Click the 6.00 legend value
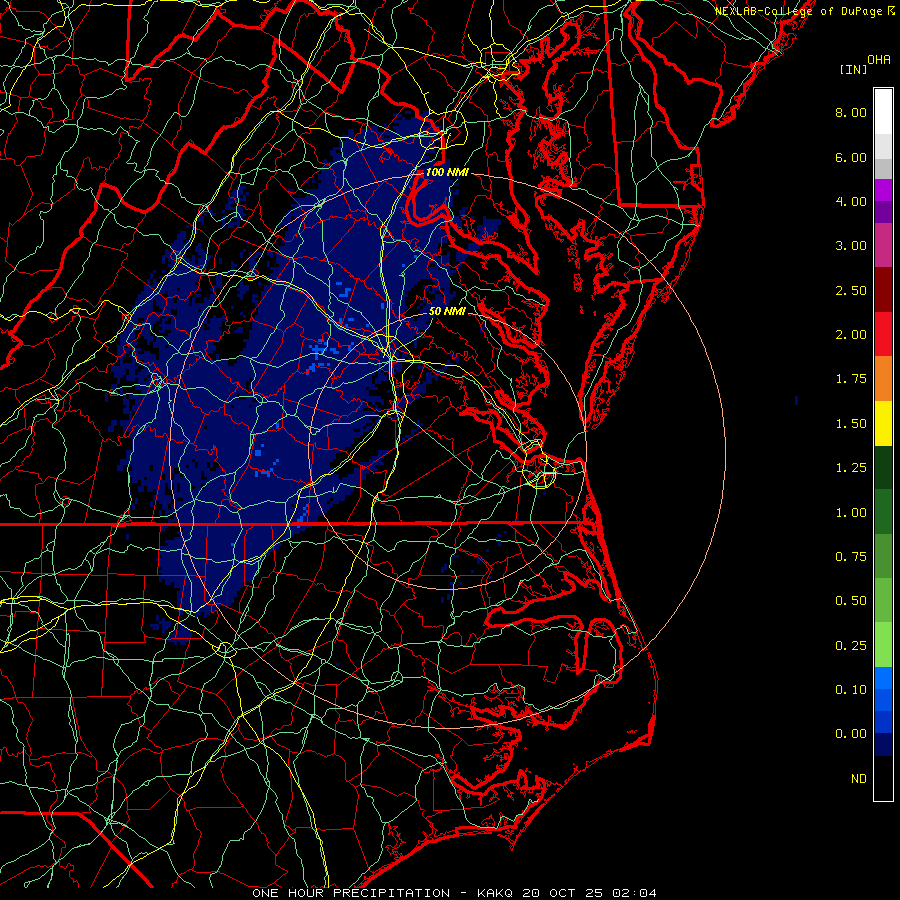The width and height of the screenshot is (900, 900). pyautogui.click(x=851, y=157)
